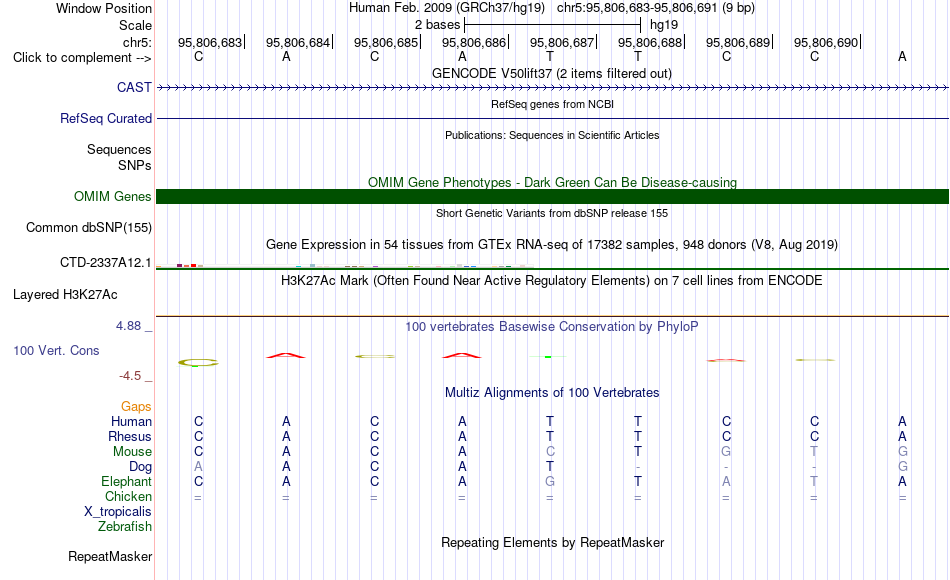The image size is (950, 580).
Task: Select the OMIM Genes track label
Action: (x=112, y=196)
